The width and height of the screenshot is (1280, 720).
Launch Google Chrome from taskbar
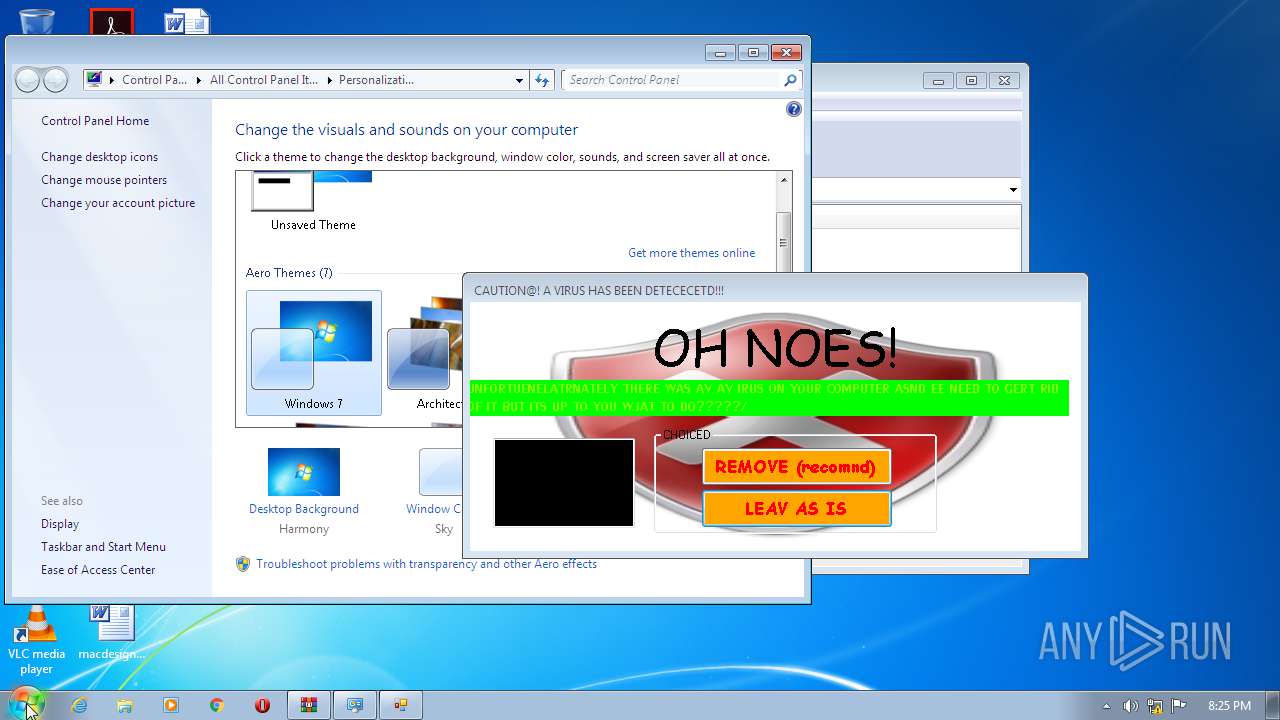click(x=217, y=705)
